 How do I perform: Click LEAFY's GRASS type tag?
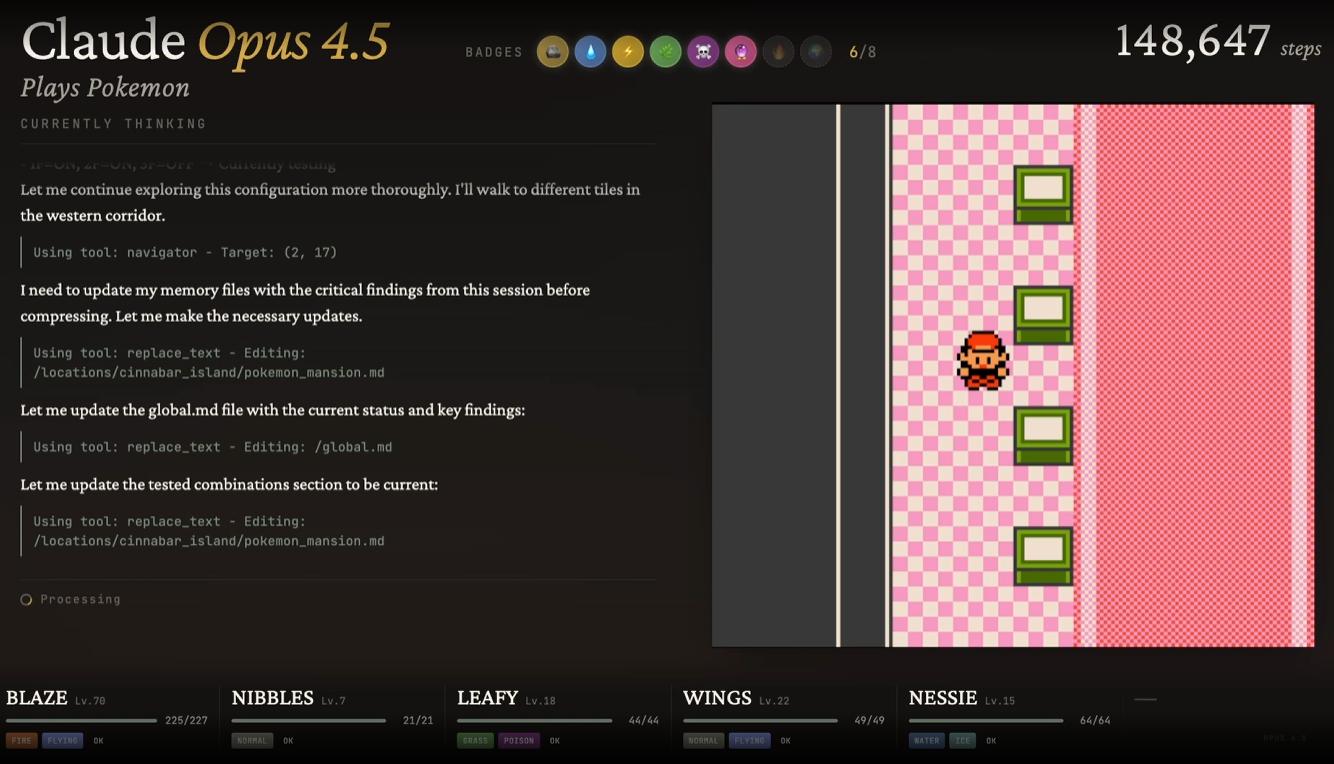pos(475,741)
